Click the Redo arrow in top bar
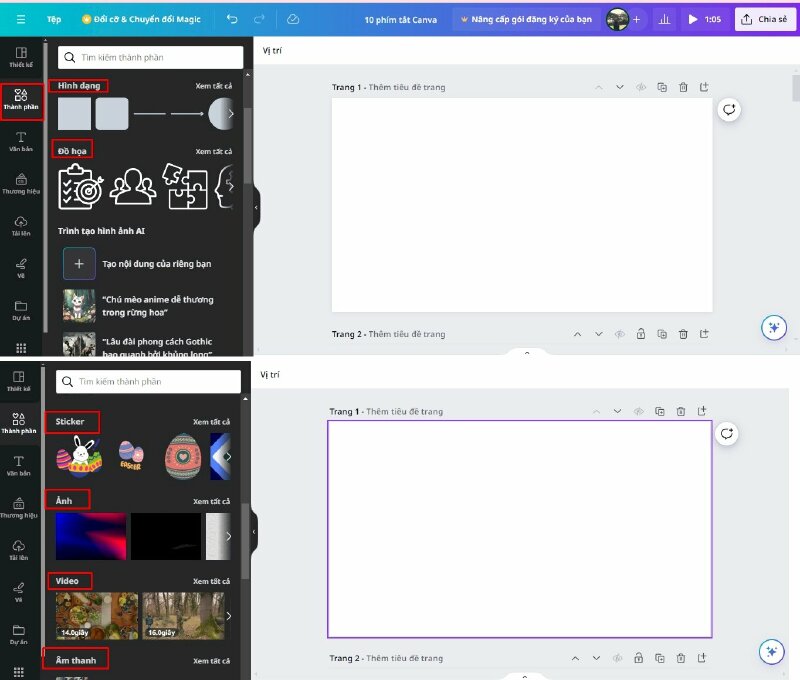This screenshot has width=800, height=680. [x=260, y=19]
